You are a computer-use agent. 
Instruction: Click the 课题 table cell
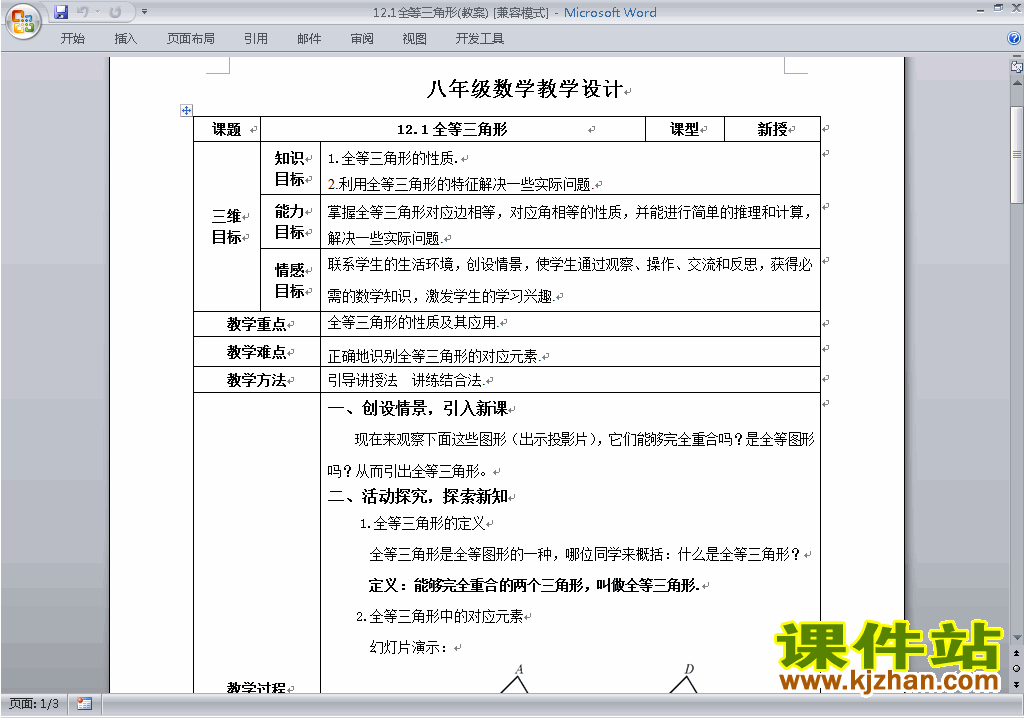point(227,129)
